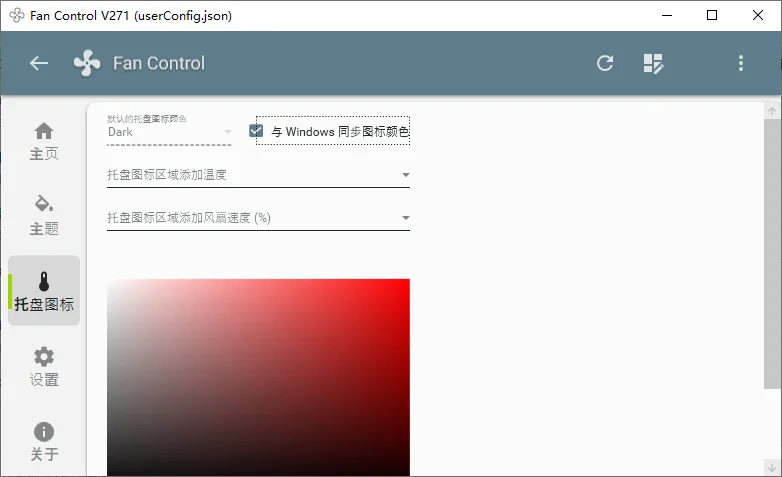Screen dimensions: 782x477
Task: Pick a color in the red gradient picker
Action: (x=258, y=377)
